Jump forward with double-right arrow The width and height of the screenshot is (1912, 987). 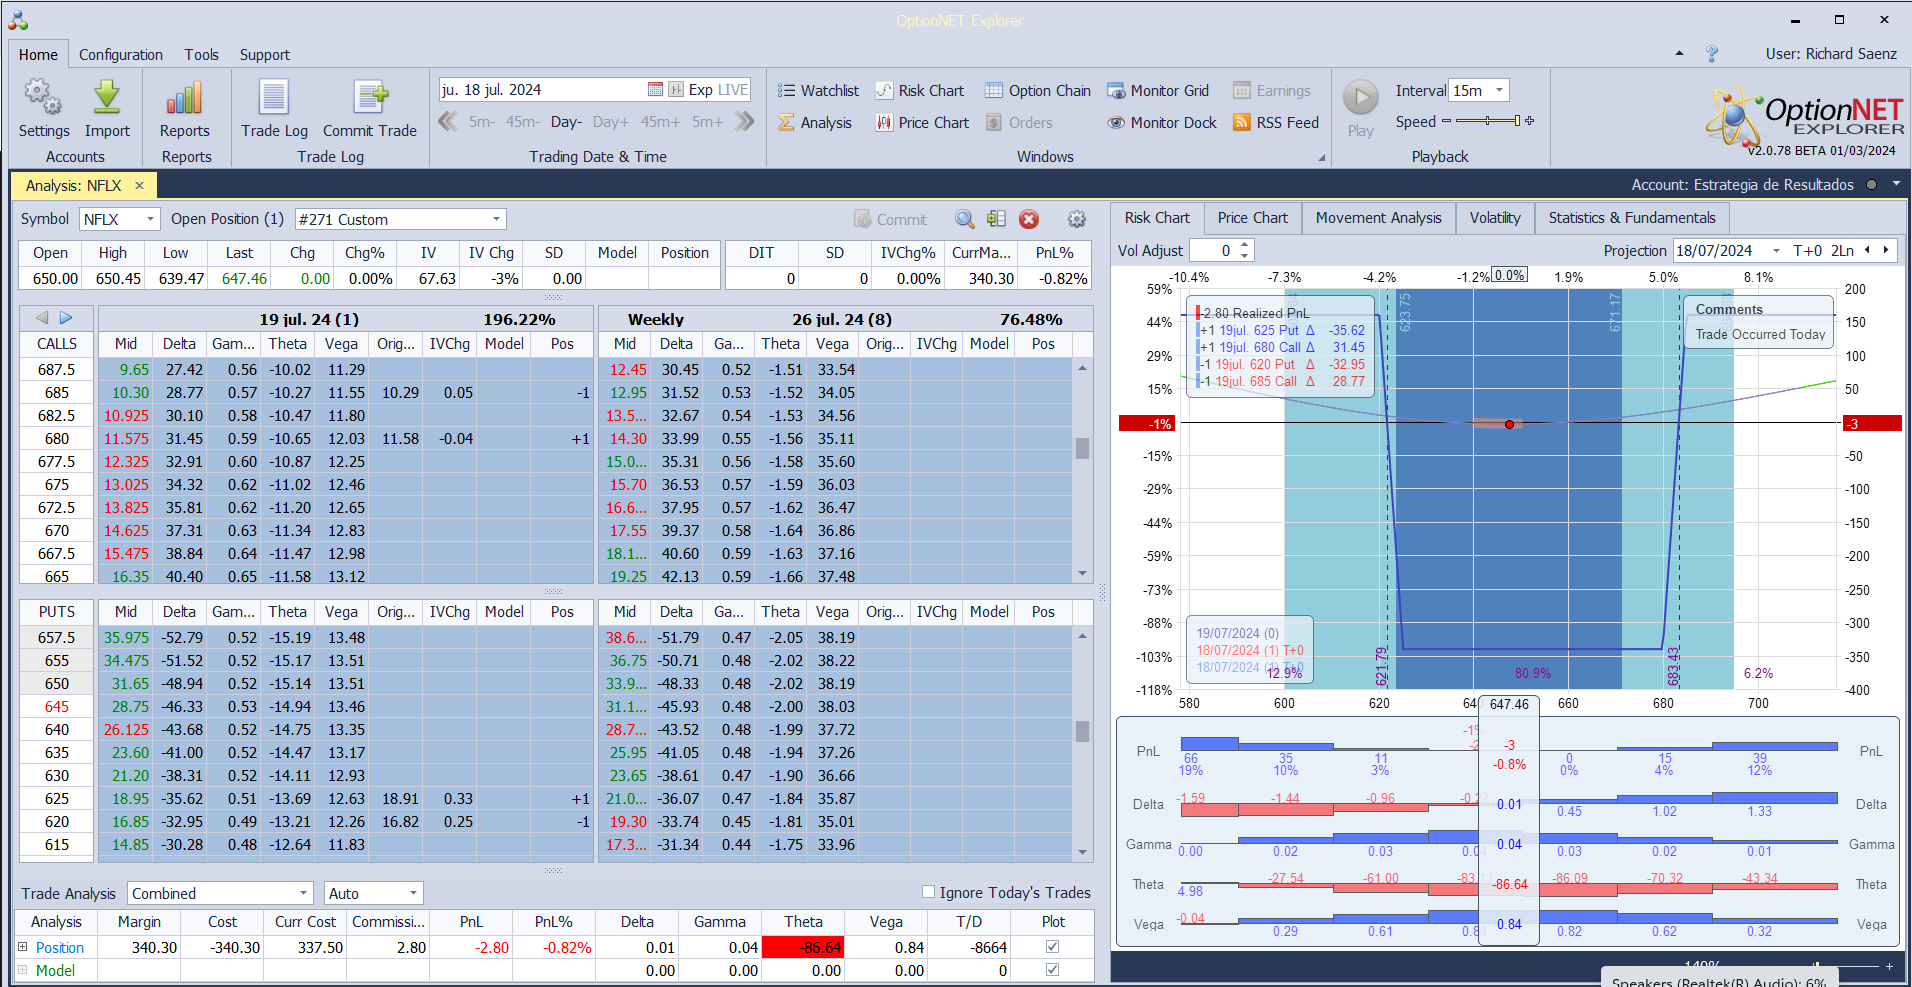[x=744, y=122]
